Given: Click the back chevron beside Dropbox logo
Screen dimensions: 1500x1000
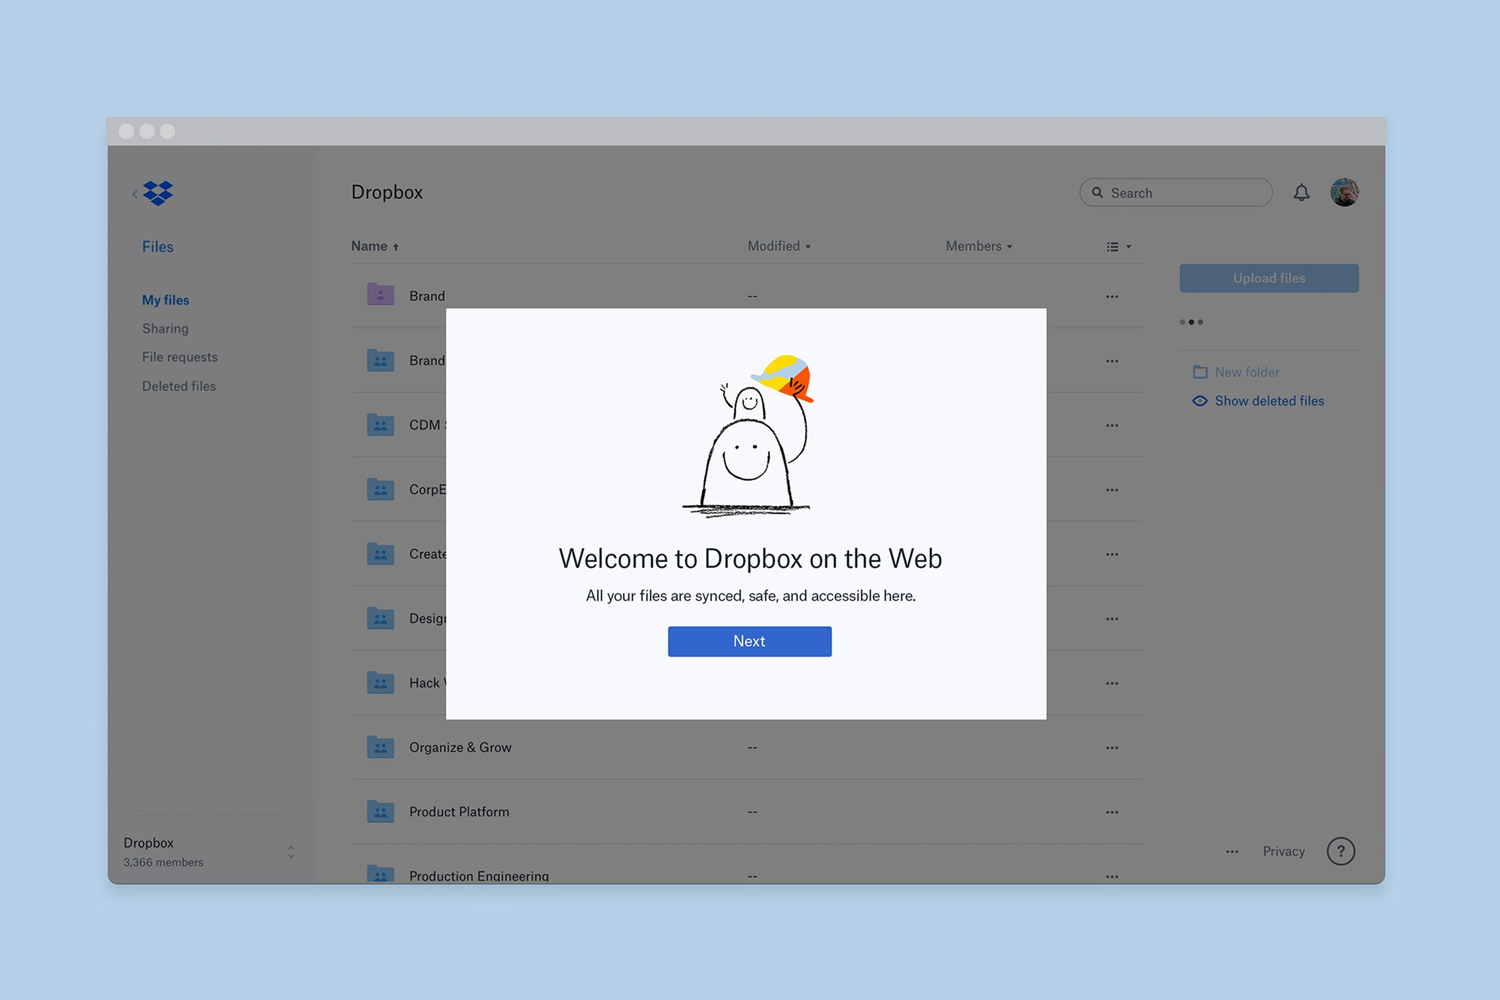Looking at the screenshot, I should point(135,194).
